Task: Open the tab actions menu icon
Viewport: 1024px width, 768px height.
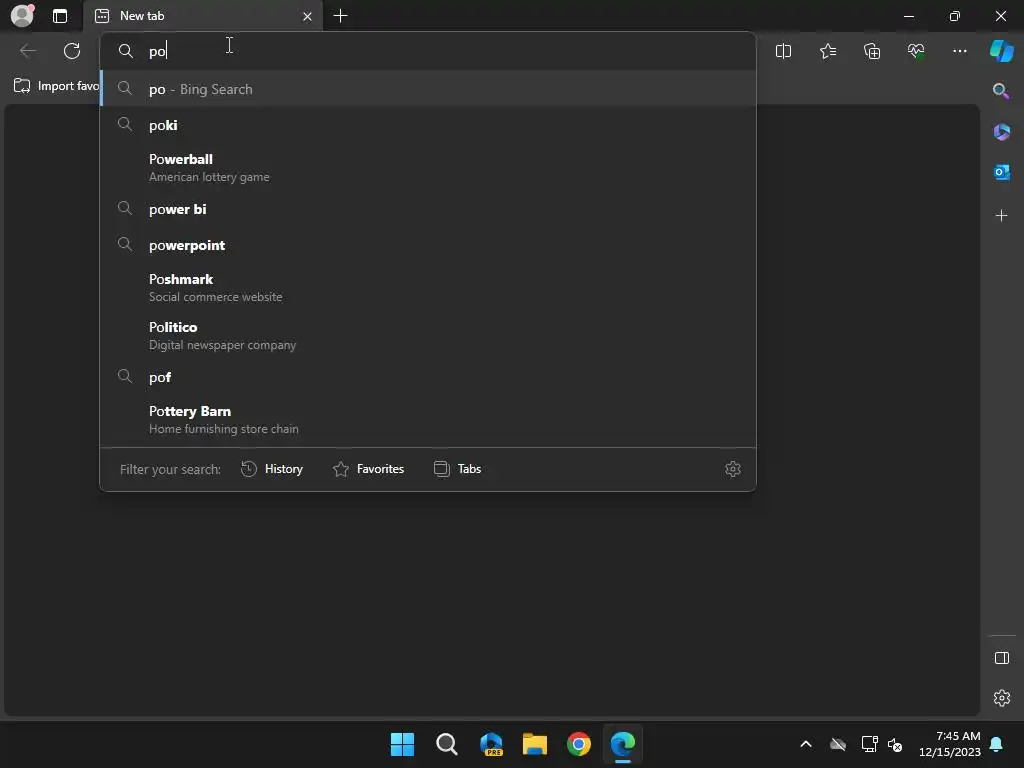Action: tap(60, 16)
